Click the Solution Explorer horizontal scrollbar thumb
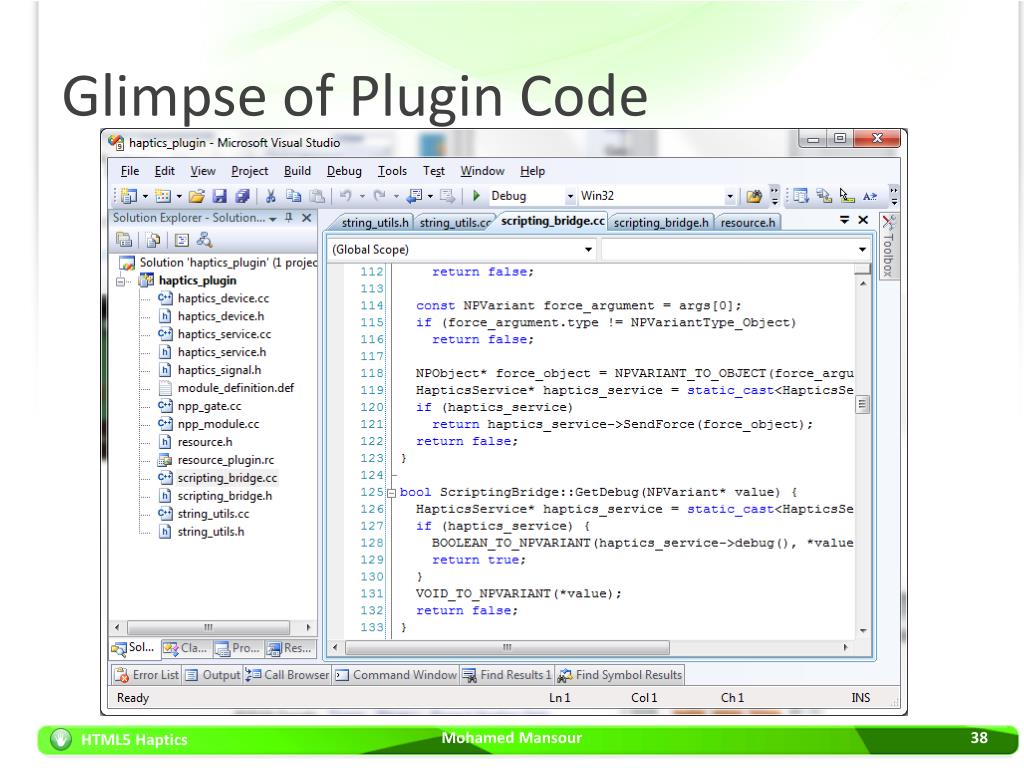The image size is (1024, 768). [208, 628]
